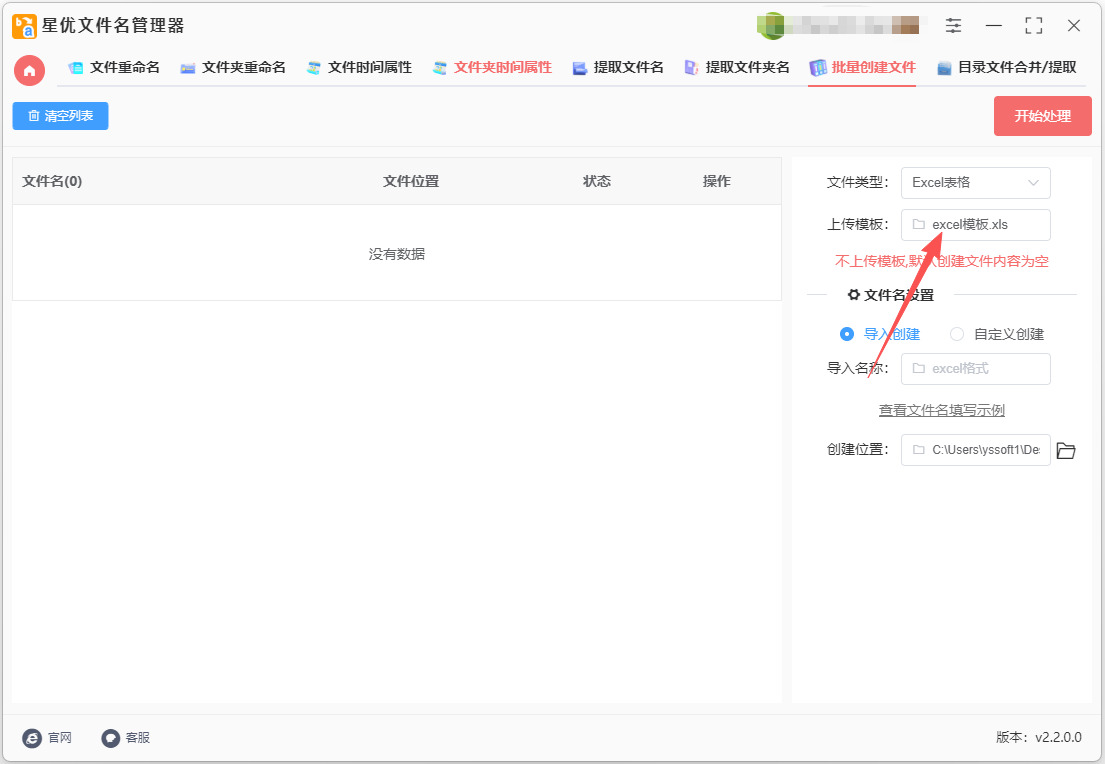1105x764 pixels.
Task: Open 客服 support in footer
Action: click(126, 738)
